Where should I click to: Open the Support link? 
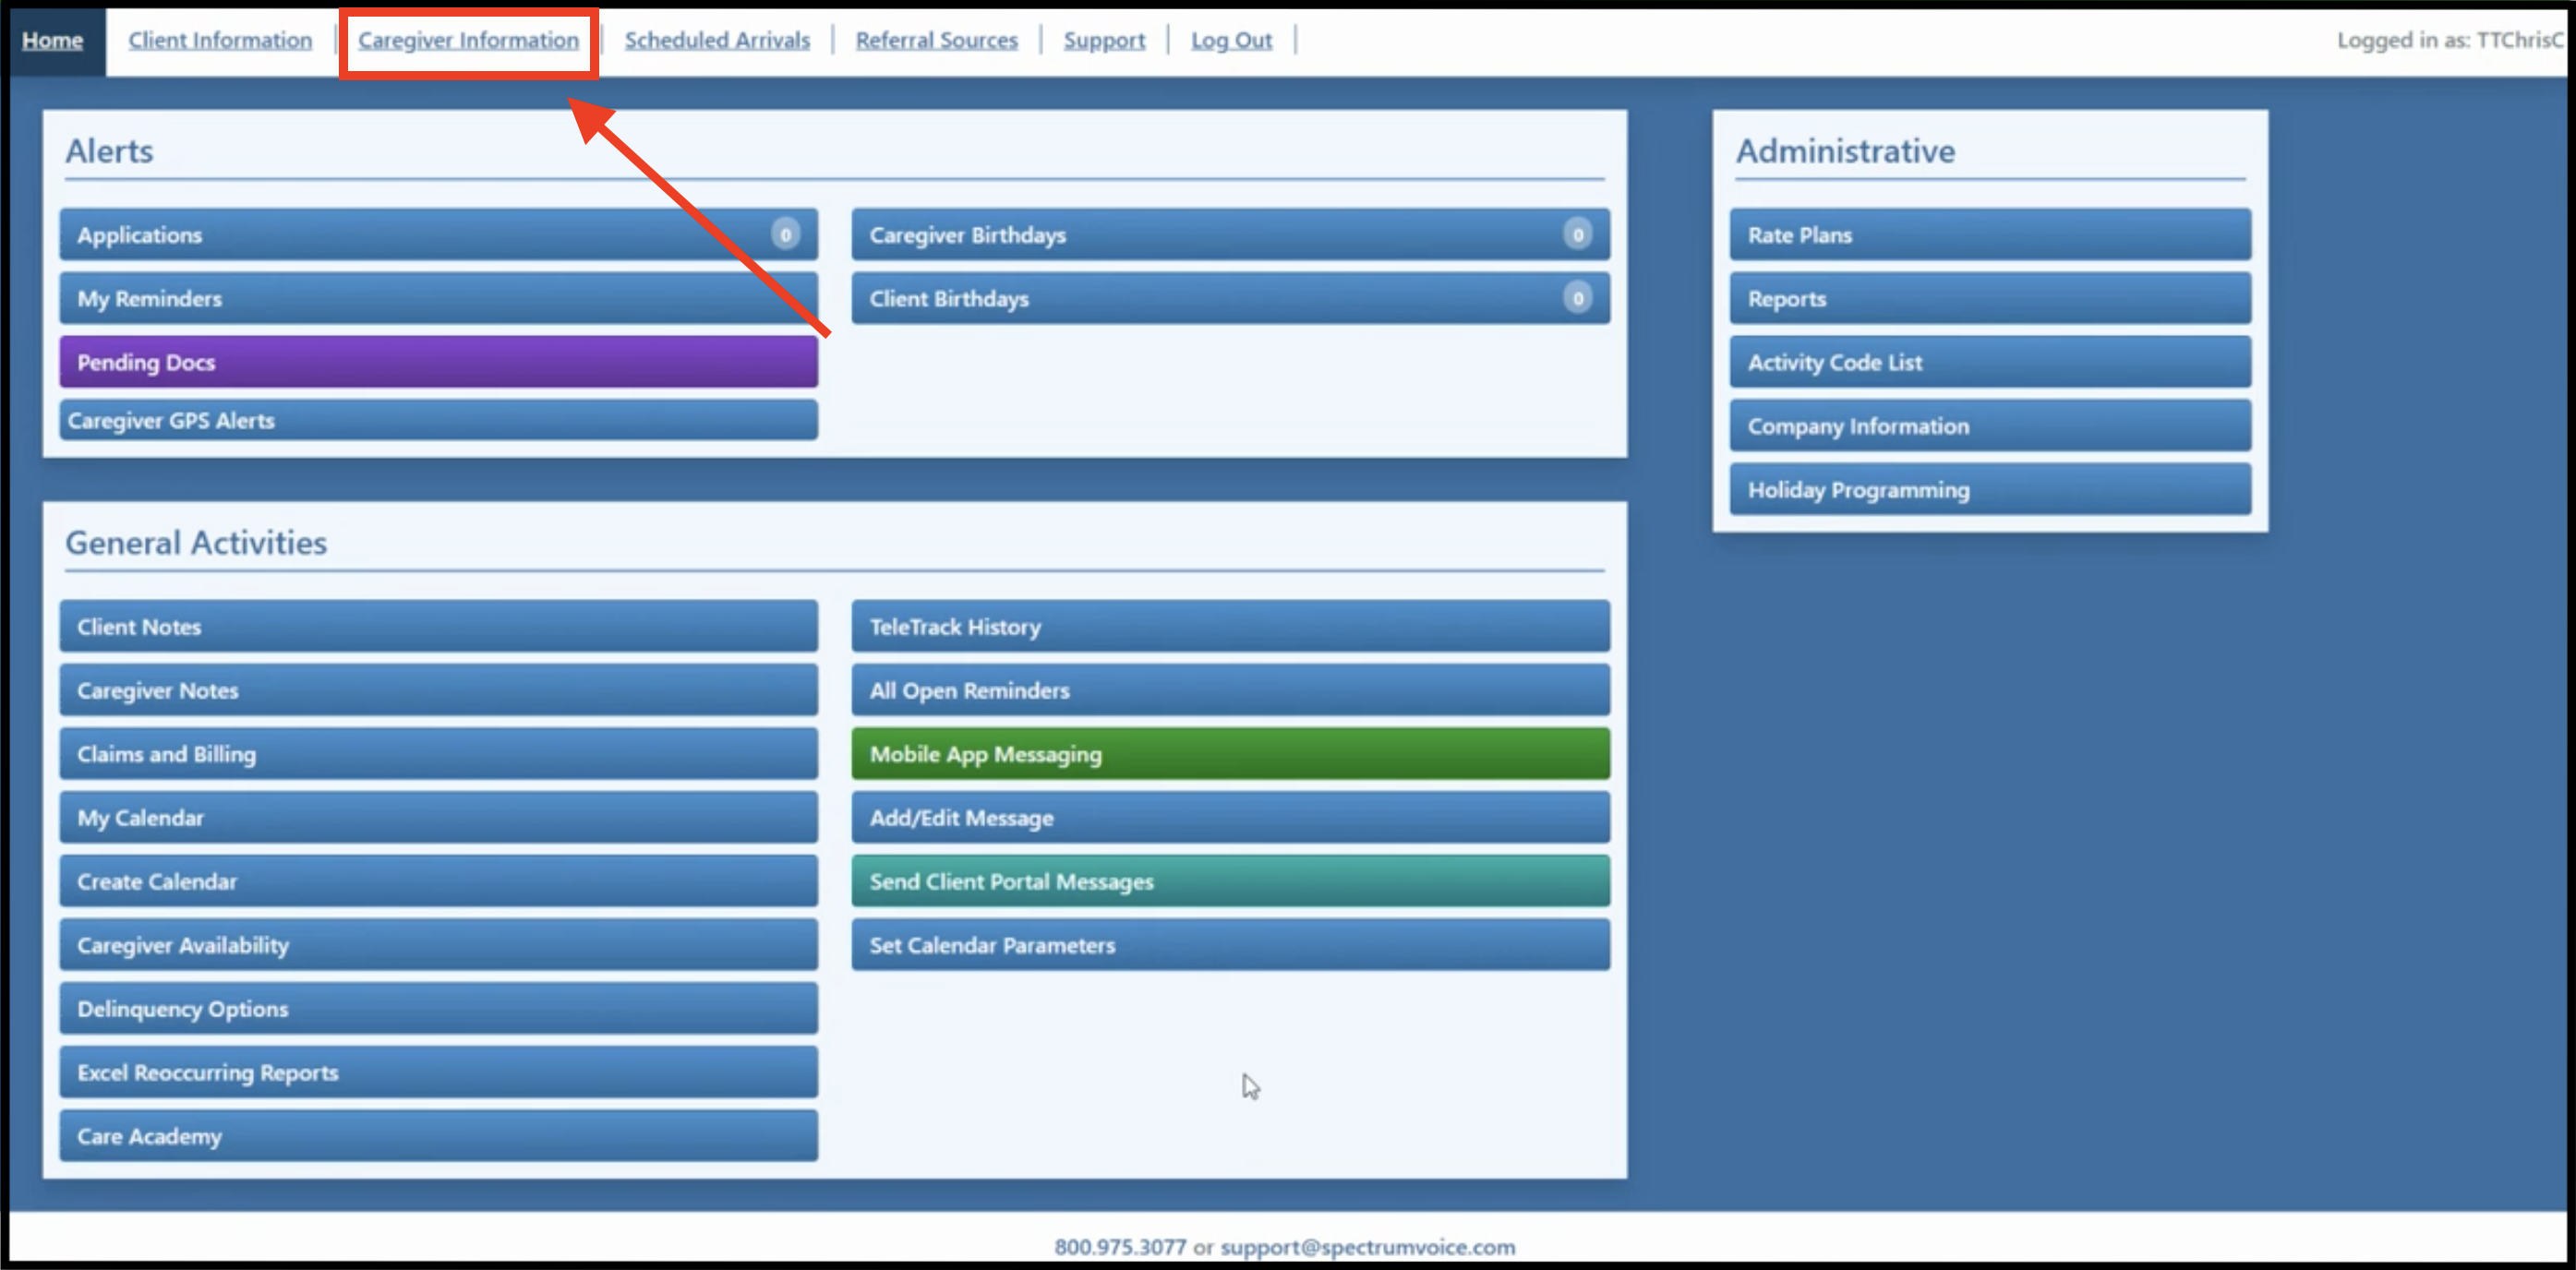point(1104,40)
